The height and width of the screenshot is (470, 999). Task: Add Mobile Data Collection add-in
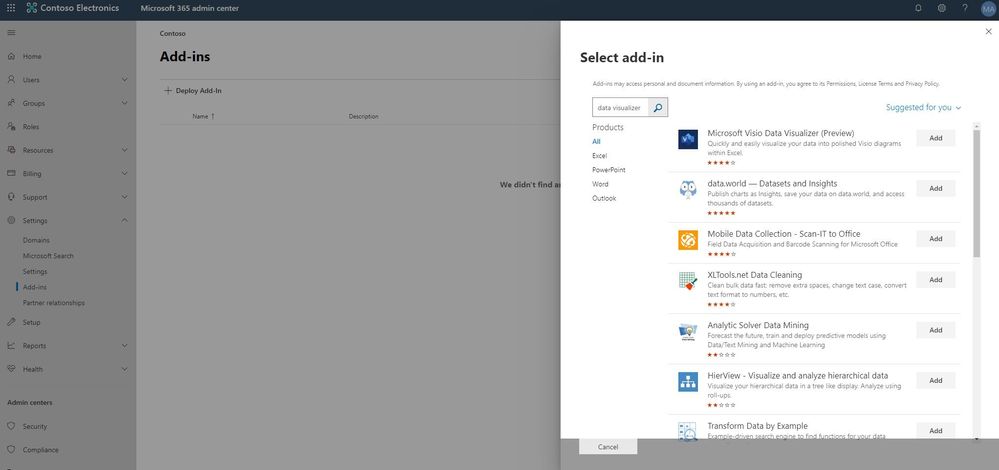pyautogui.click(x=935, y=239)
